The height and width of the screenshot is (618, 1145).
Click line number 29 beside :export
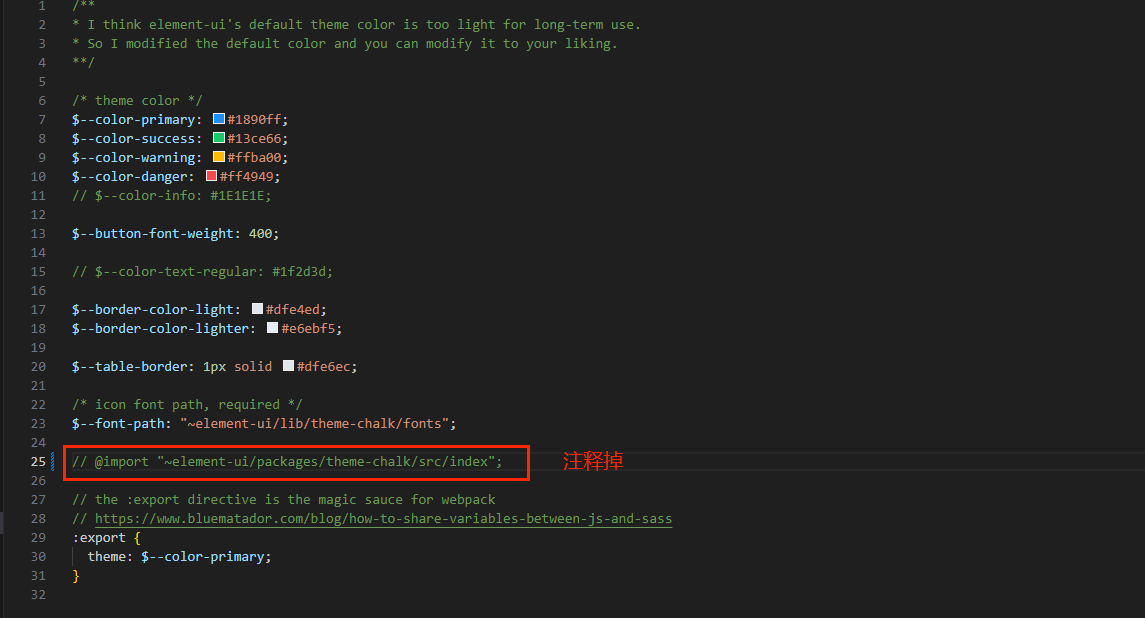38,537
